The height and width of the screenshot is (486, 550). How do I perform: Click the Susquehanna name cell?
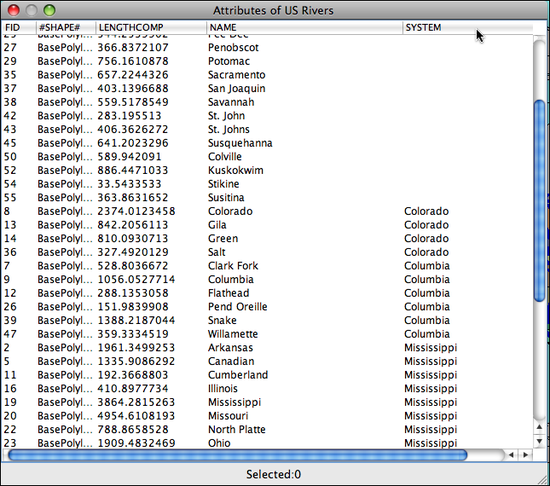coord(240,143)
